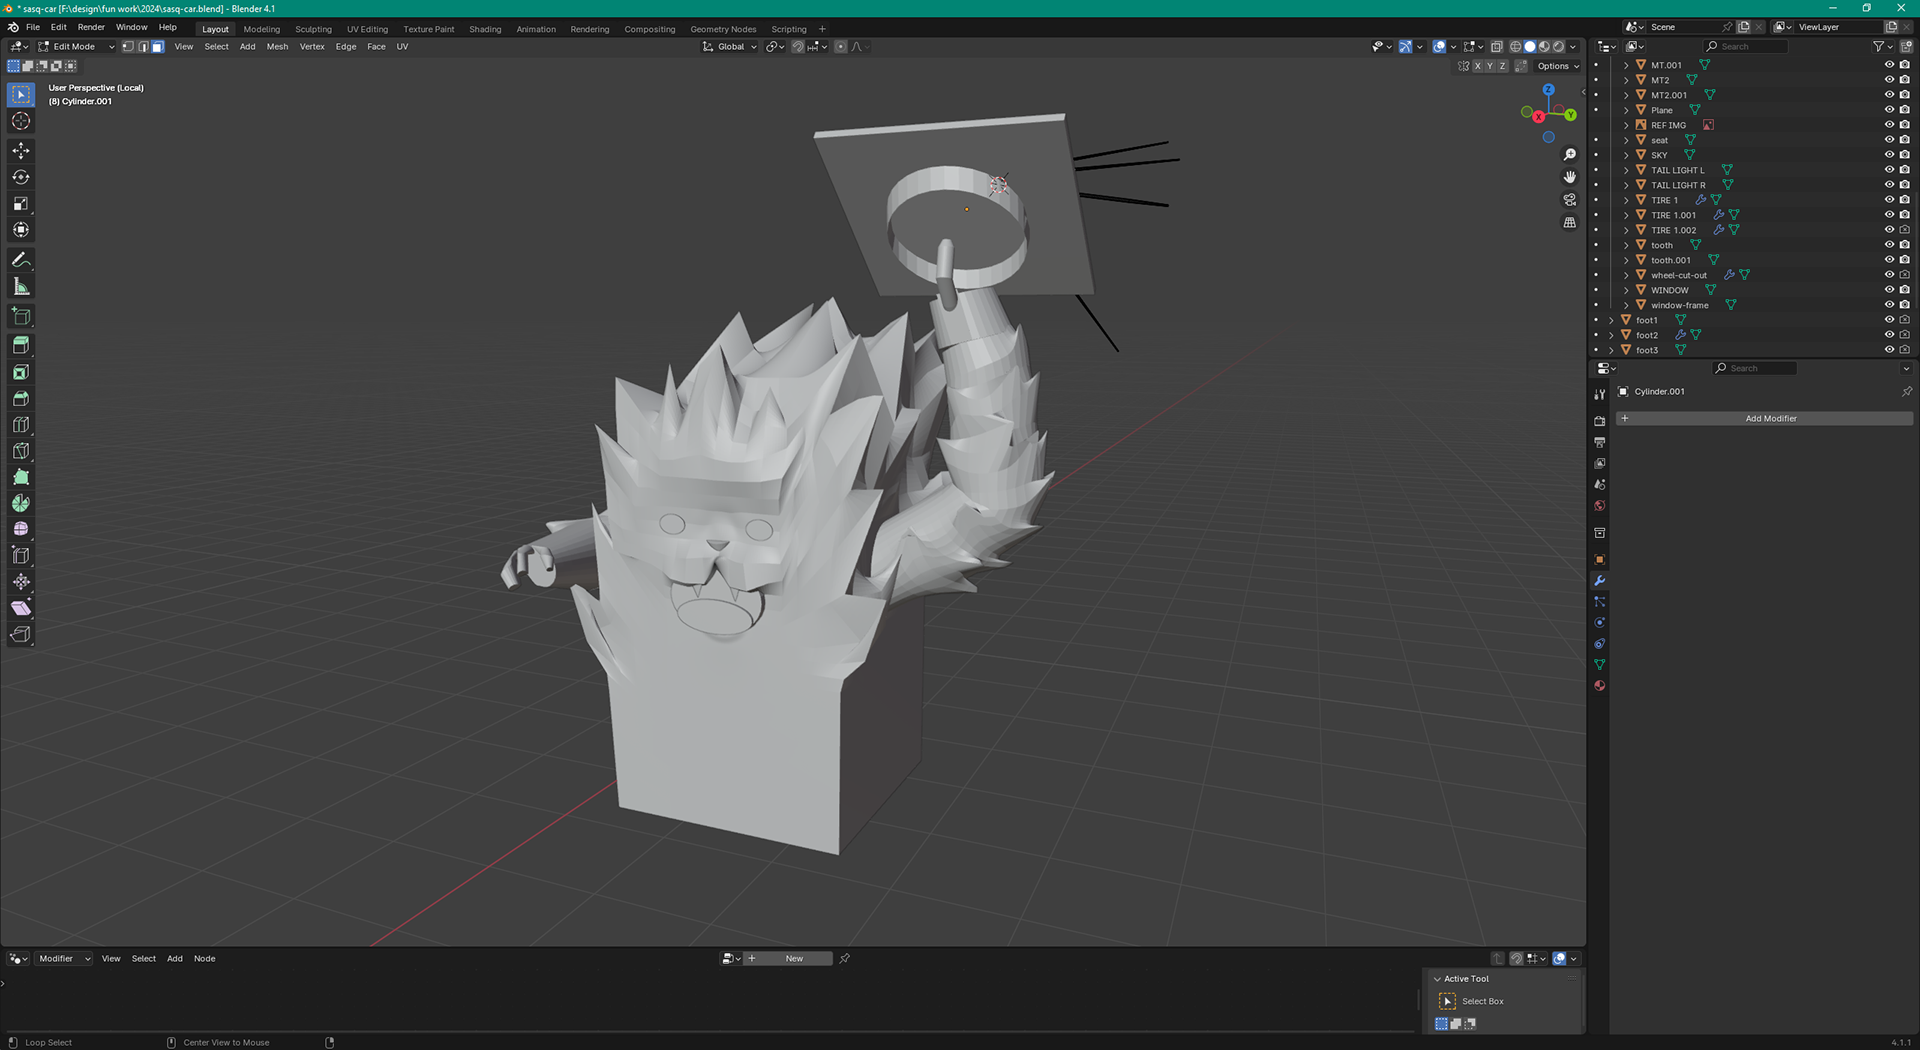Switch perspective/orthographic grid icon

[1570, 222]
